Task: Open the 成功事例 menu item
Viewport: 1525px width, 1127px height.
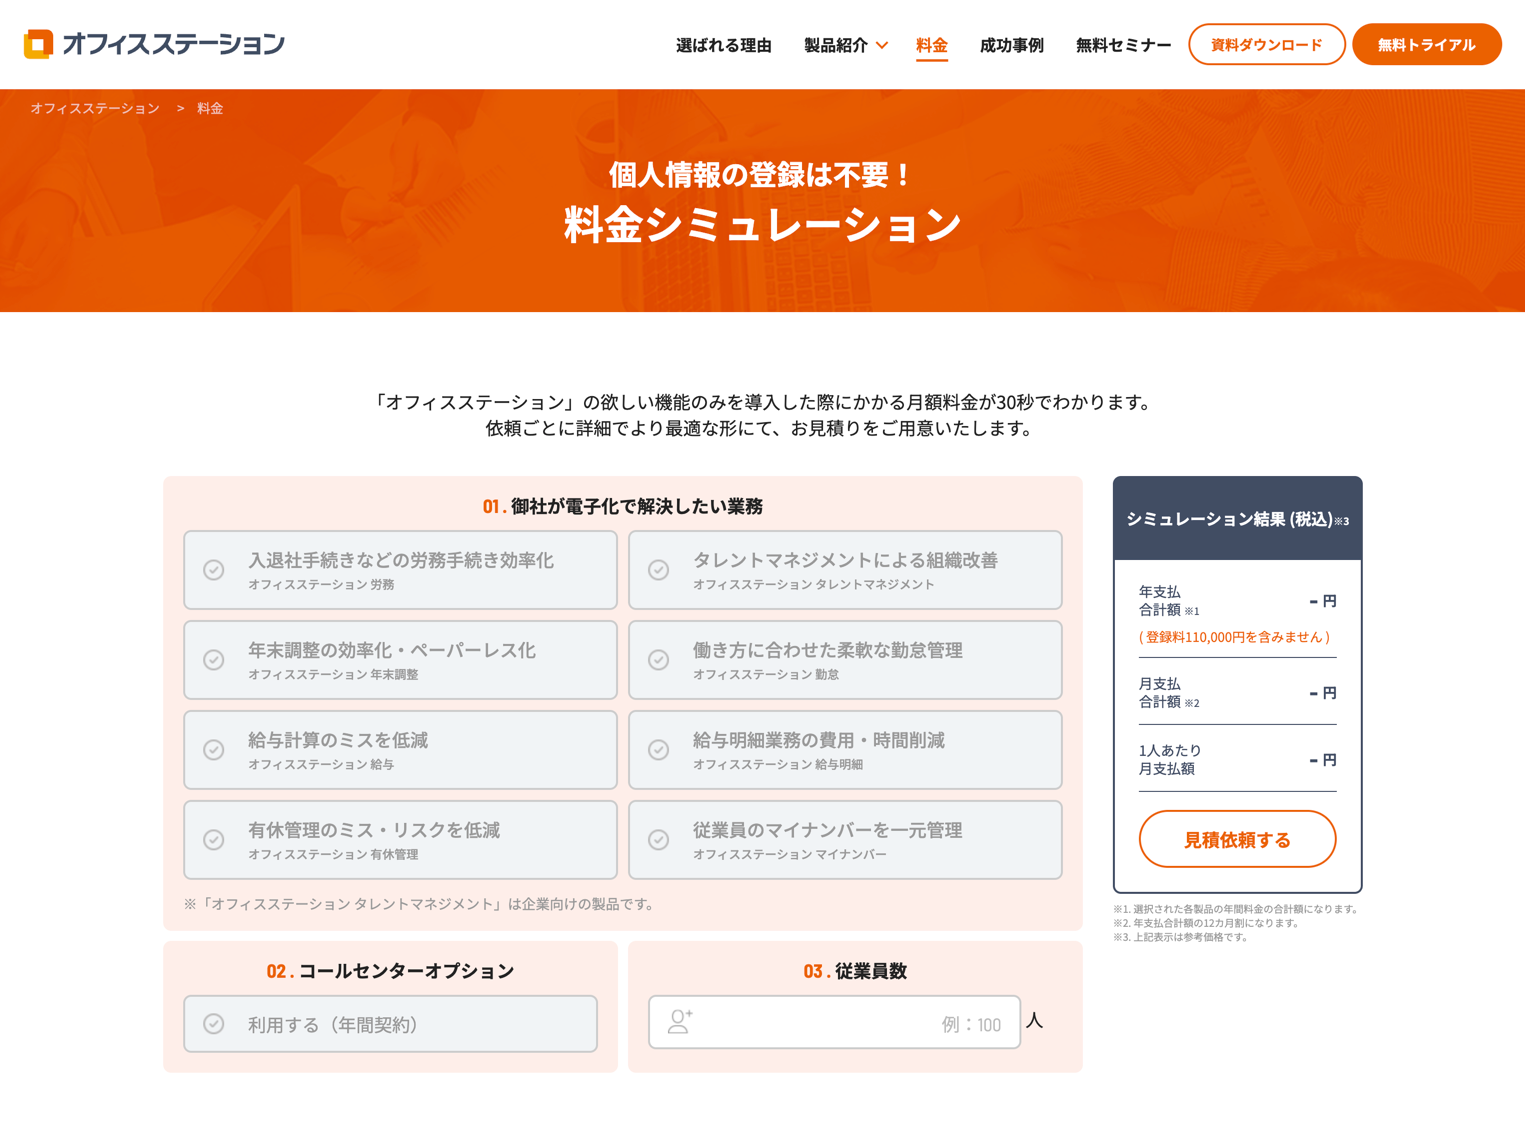Action: 1011,45
